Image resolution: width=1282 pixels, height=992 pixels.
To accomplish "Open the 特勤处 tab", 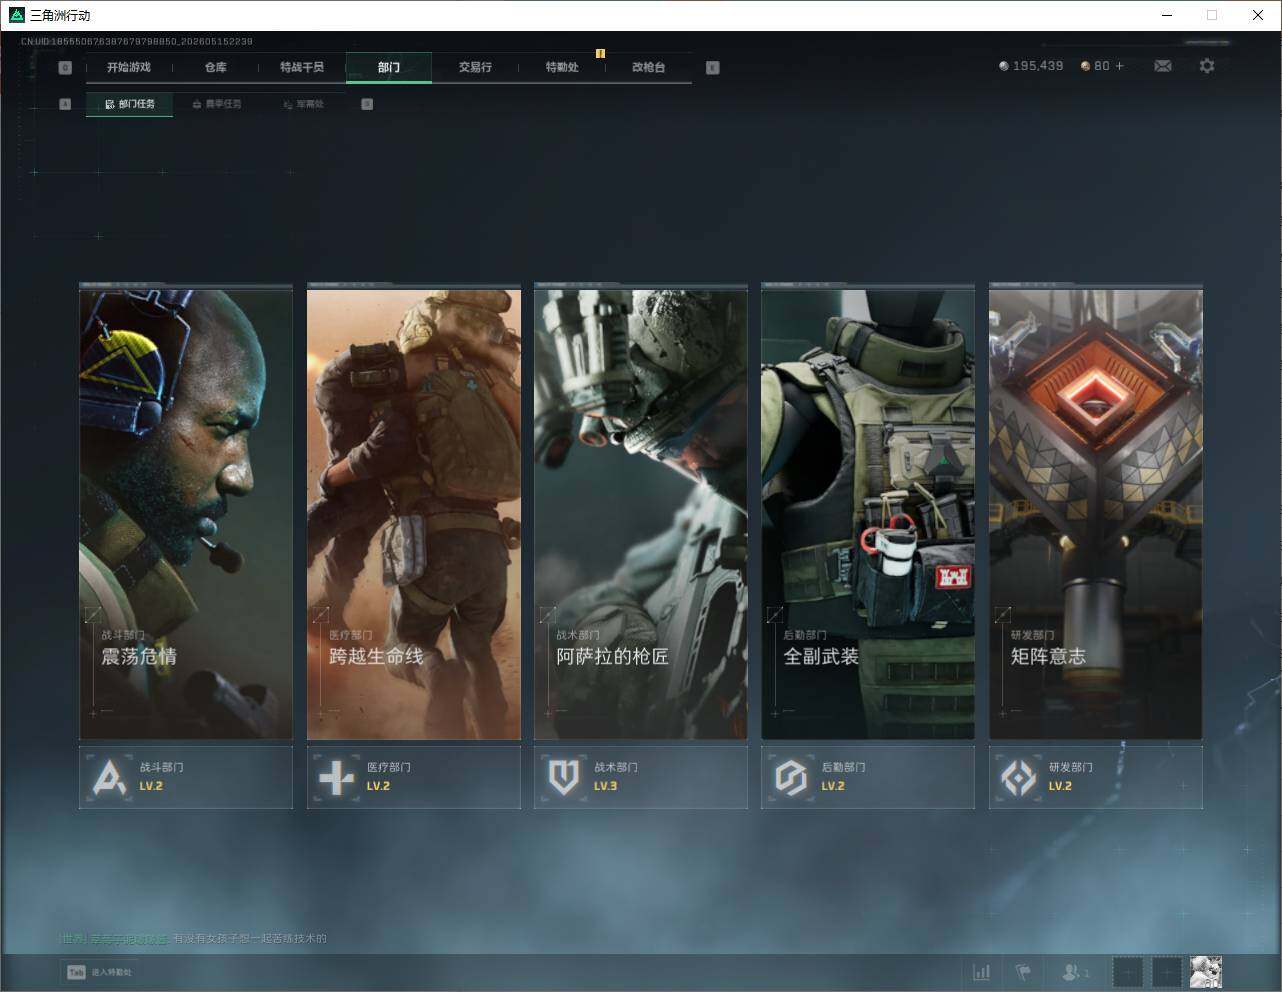I will point(562,67).
